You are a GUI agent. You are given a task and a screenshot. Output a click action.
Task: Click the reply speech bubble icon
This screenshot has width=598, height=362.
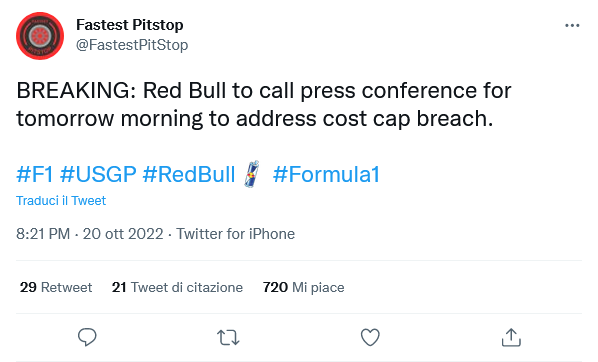click(87, 337)
